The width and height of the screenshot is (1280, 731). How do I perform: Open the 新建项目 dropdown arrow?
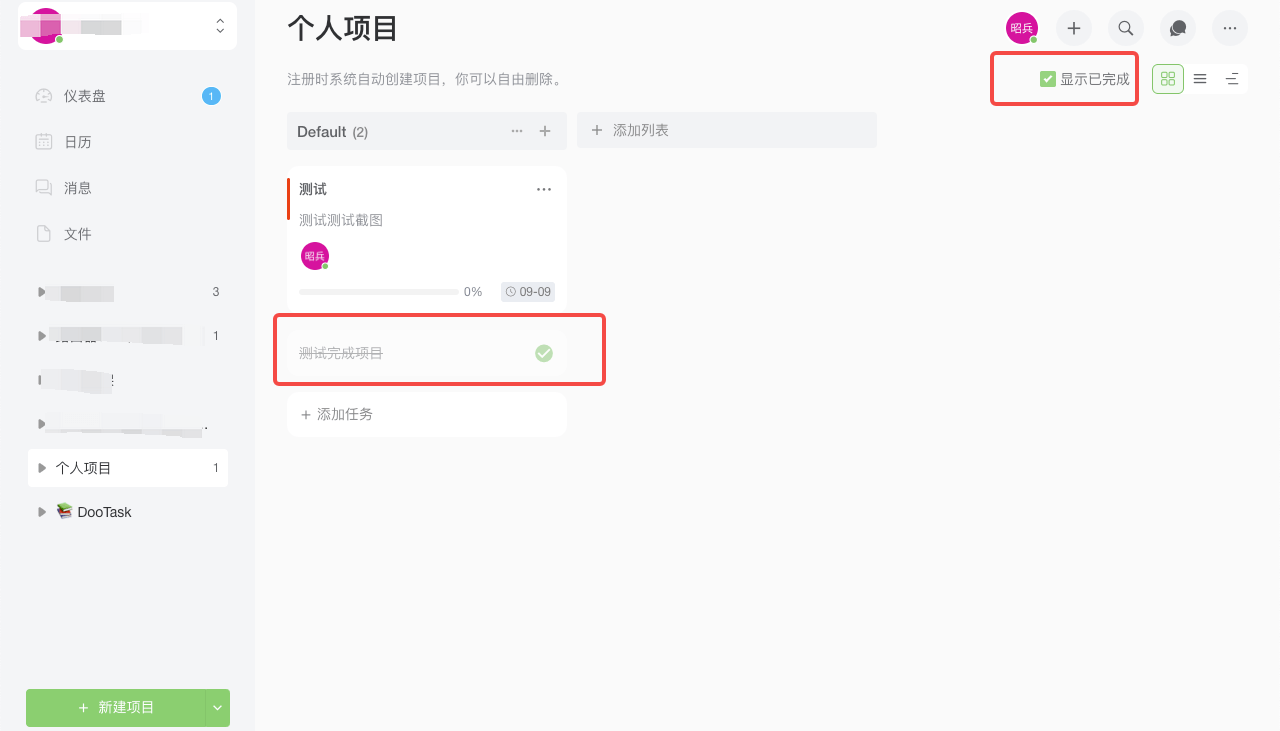218,708
